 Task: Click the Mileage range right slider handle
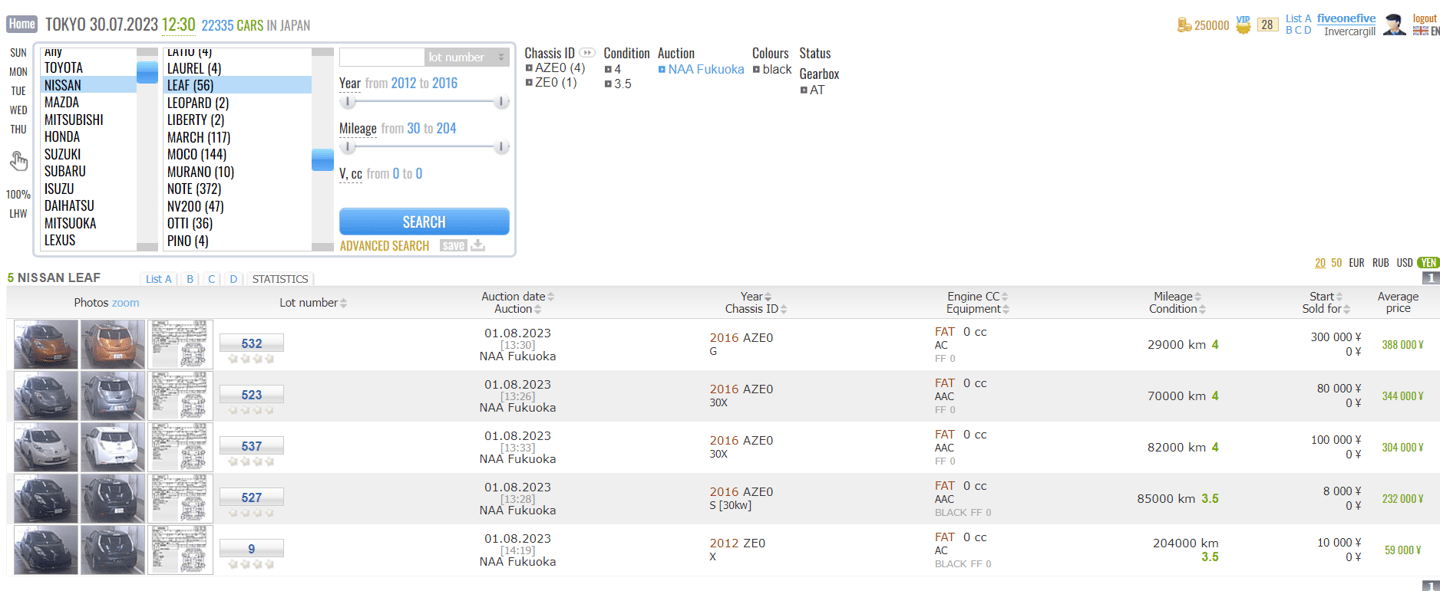502,147
